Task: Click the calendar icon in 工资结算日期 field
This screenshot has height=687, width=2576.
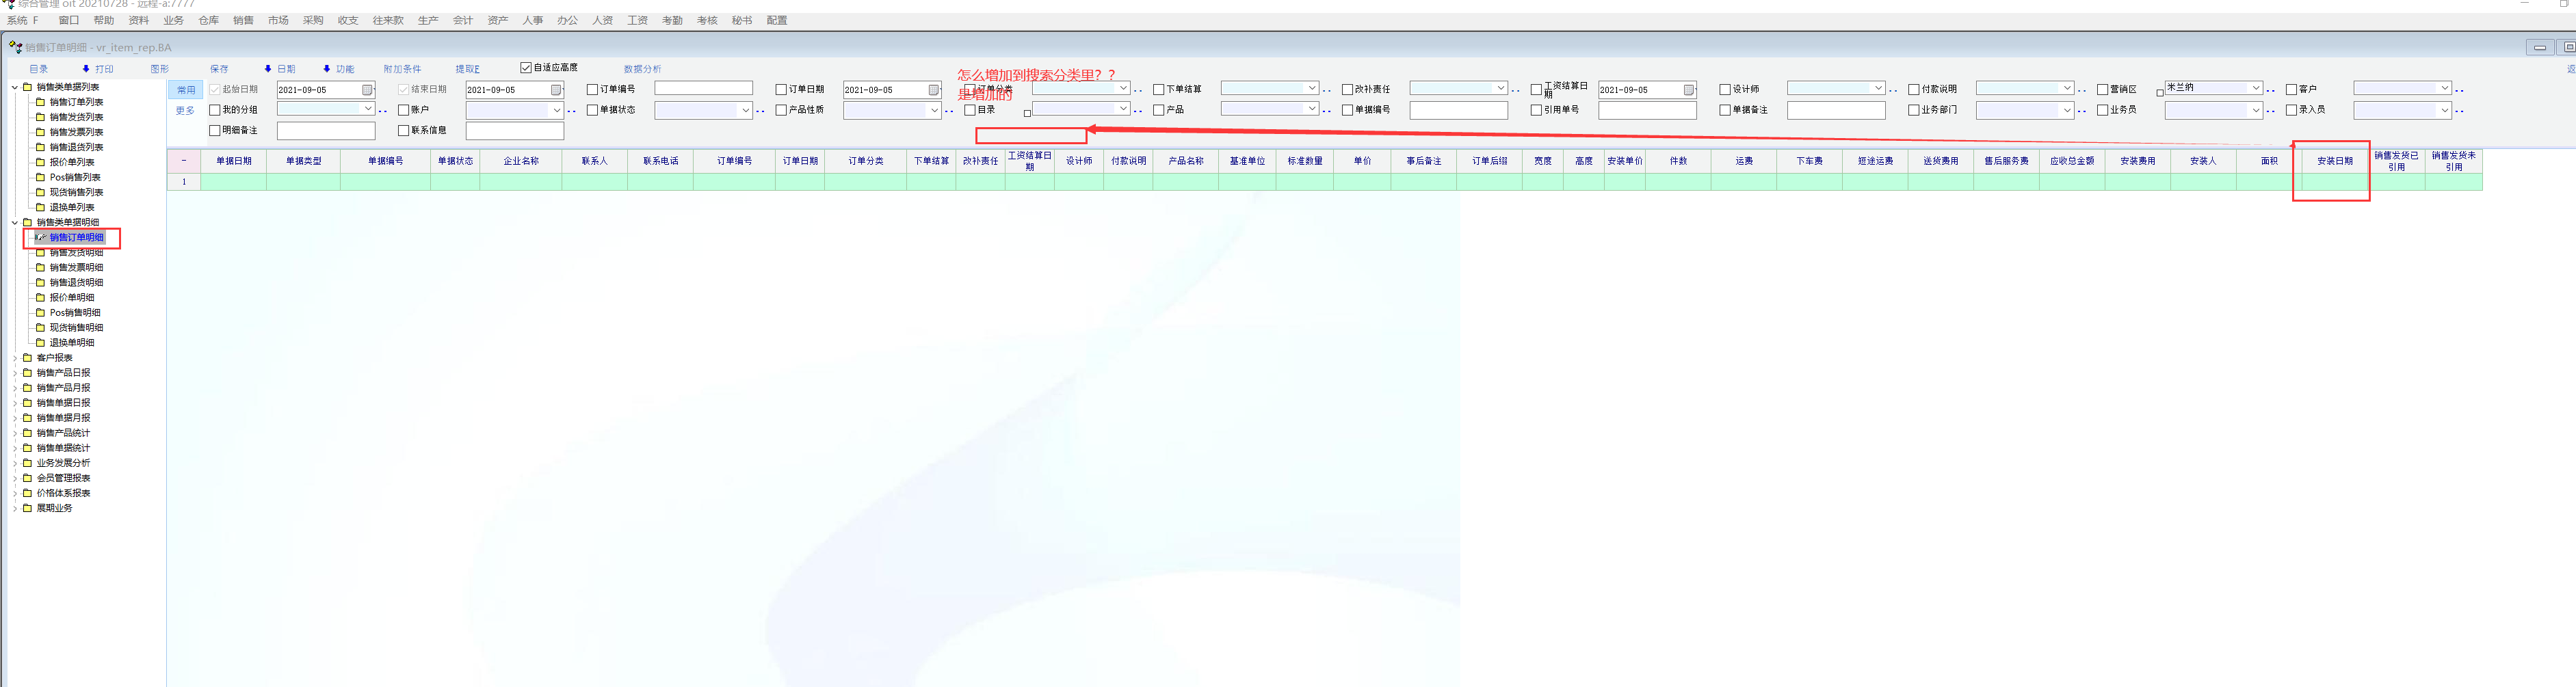Action: (x=1688, y=90)
